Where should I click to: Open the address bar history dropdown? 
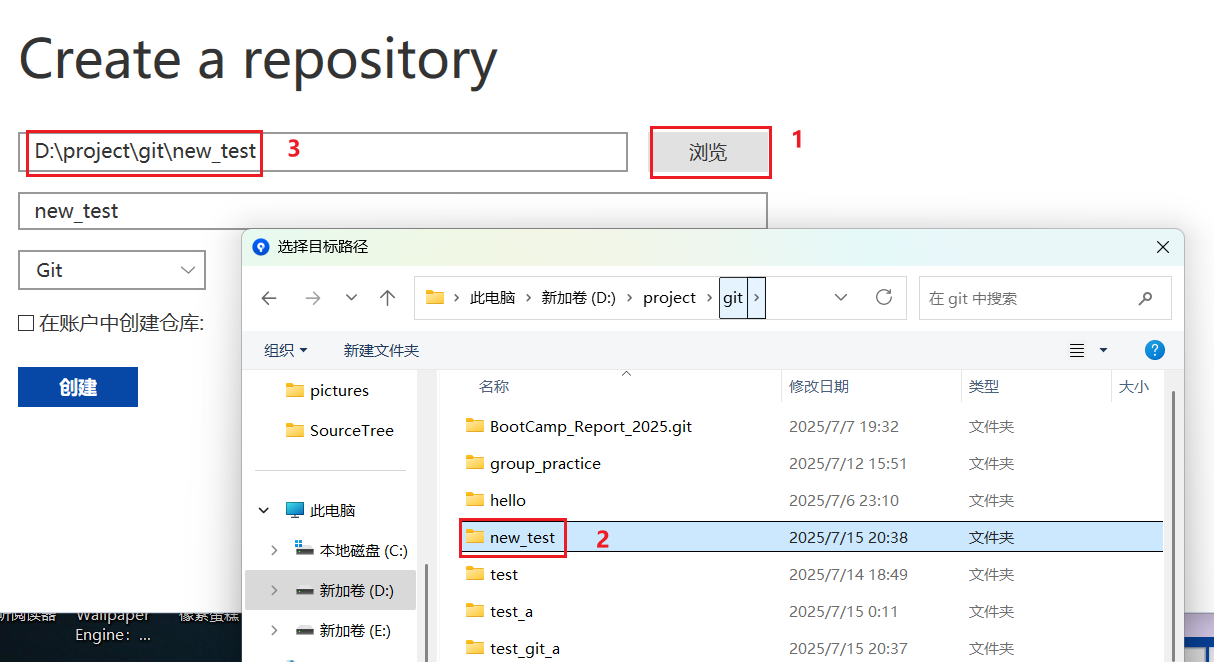click(841, 298)
